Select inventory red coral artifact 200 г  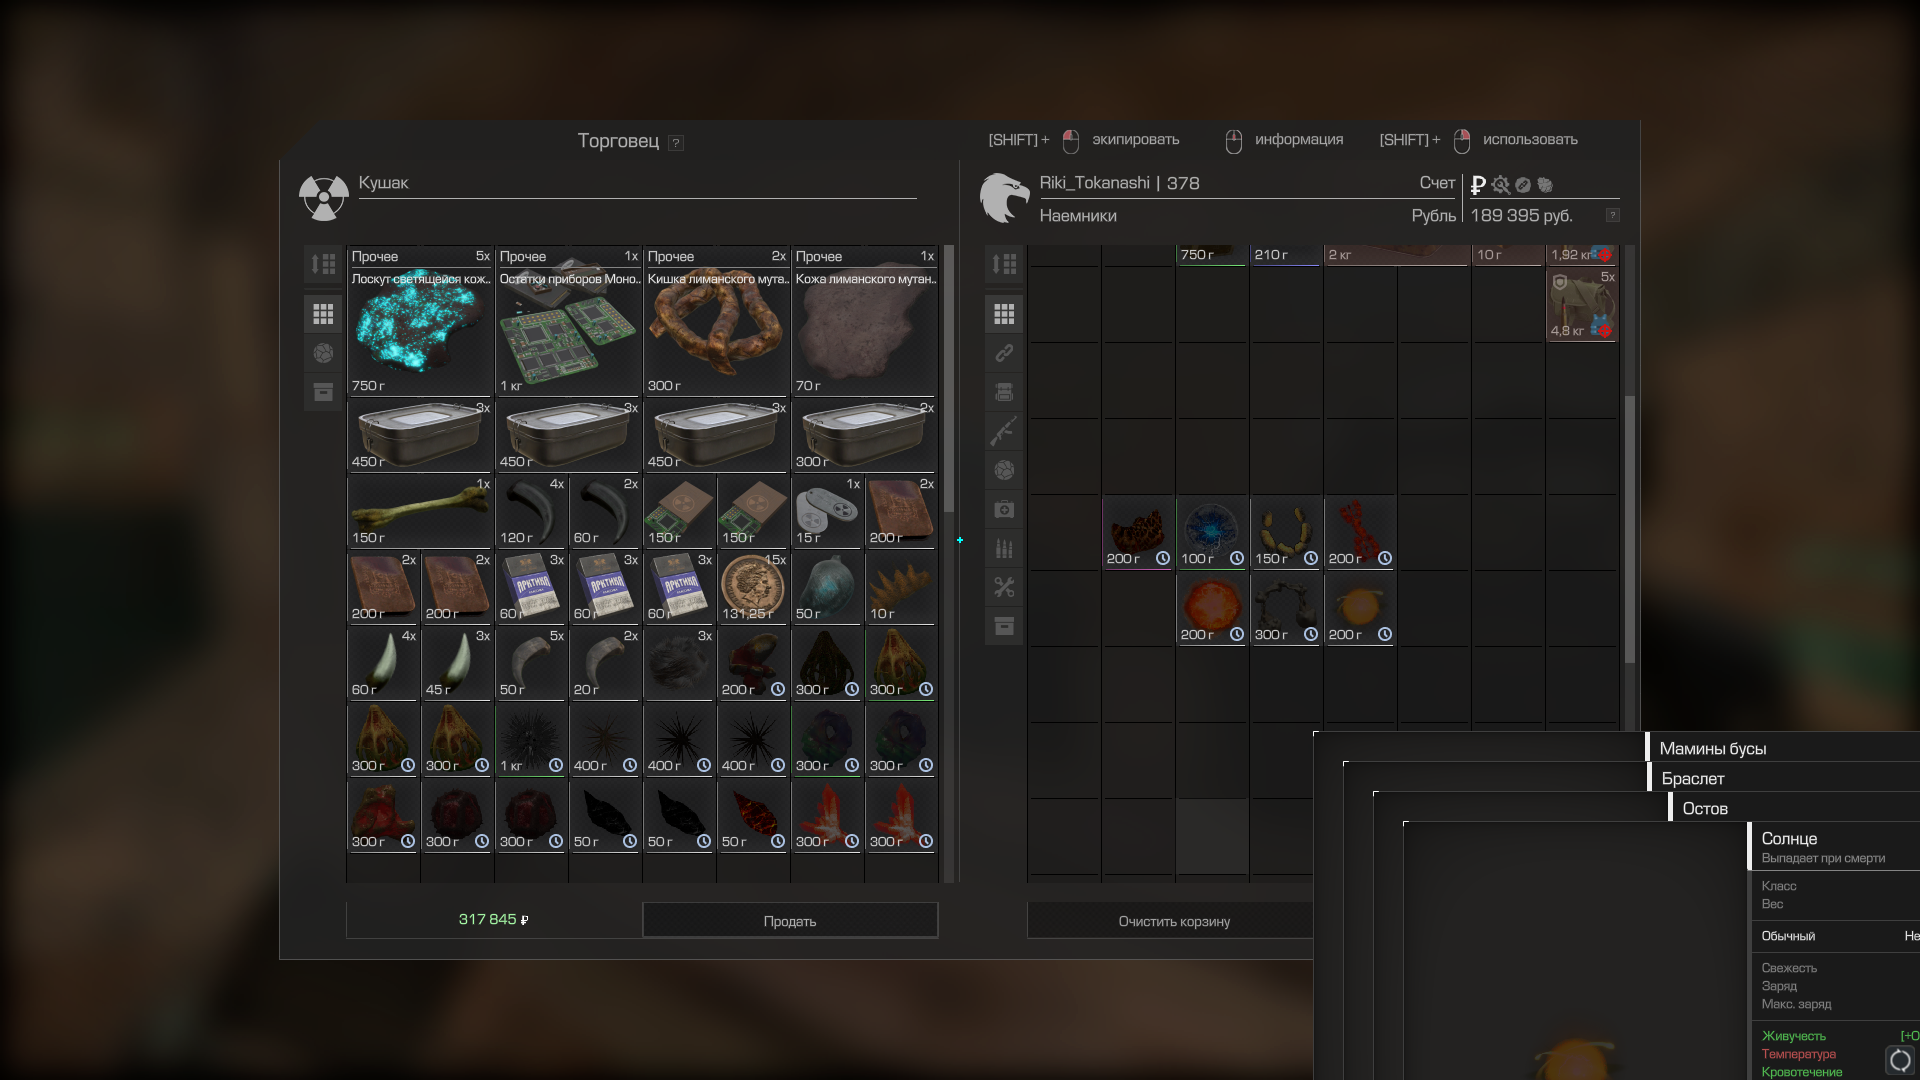pos(1360,533)
